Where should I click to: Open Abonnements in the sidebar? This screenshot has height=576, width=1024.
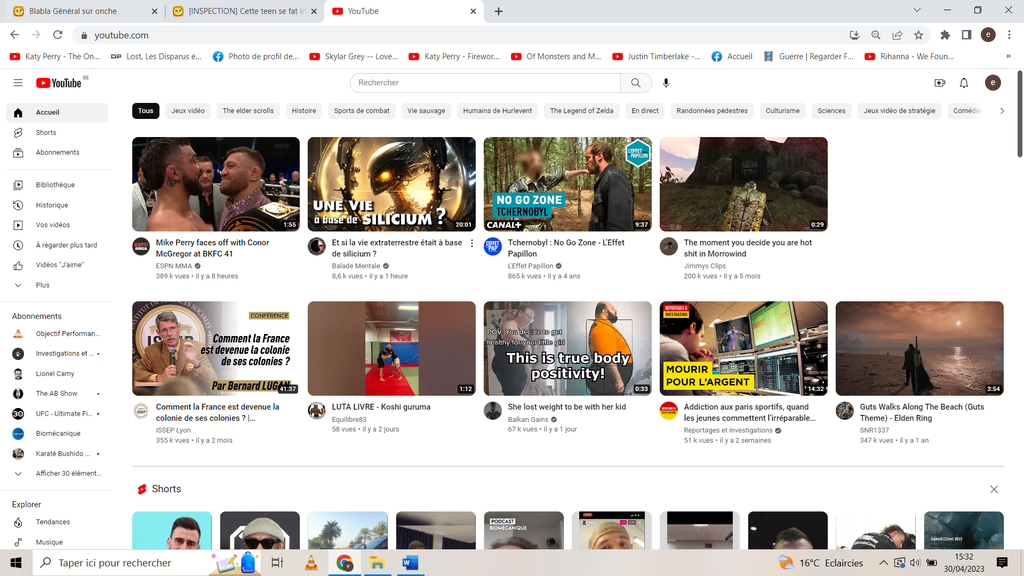coord(57,152)
